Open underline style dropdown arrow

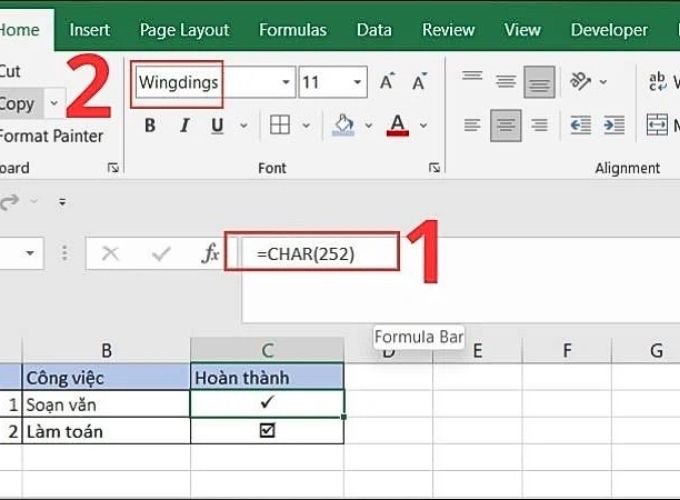pyautogui.click(x=244, y=126)
